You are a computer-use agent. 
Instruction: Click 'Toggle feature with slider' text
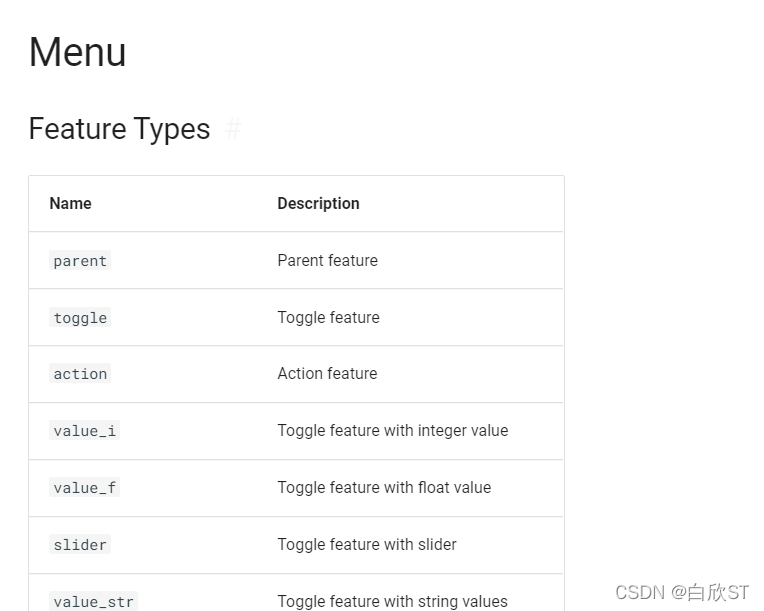[367, 545]
